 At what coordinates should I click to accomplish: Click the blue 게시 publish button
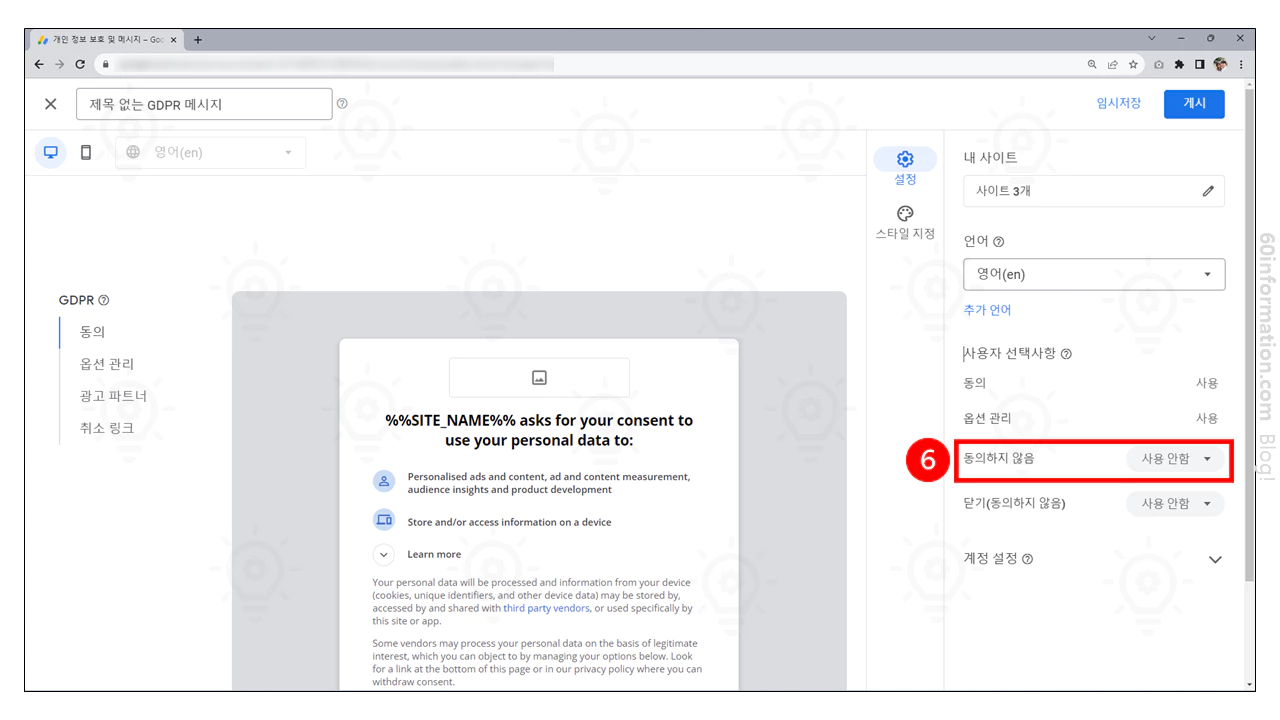[x=1194, y=103]
